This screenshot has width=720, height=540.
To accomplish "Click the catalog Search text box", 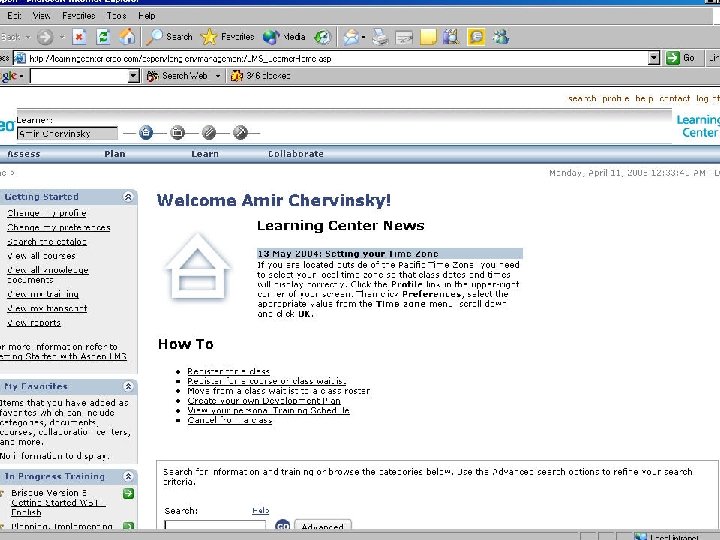I will coord(215,526).
